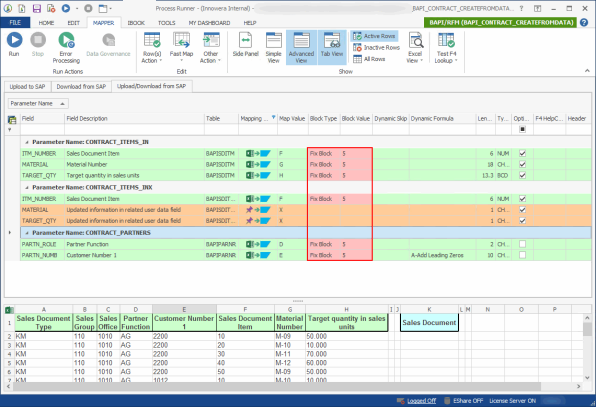
Task: Toggle the Tab View button
Action: click(x=331, y=45)
